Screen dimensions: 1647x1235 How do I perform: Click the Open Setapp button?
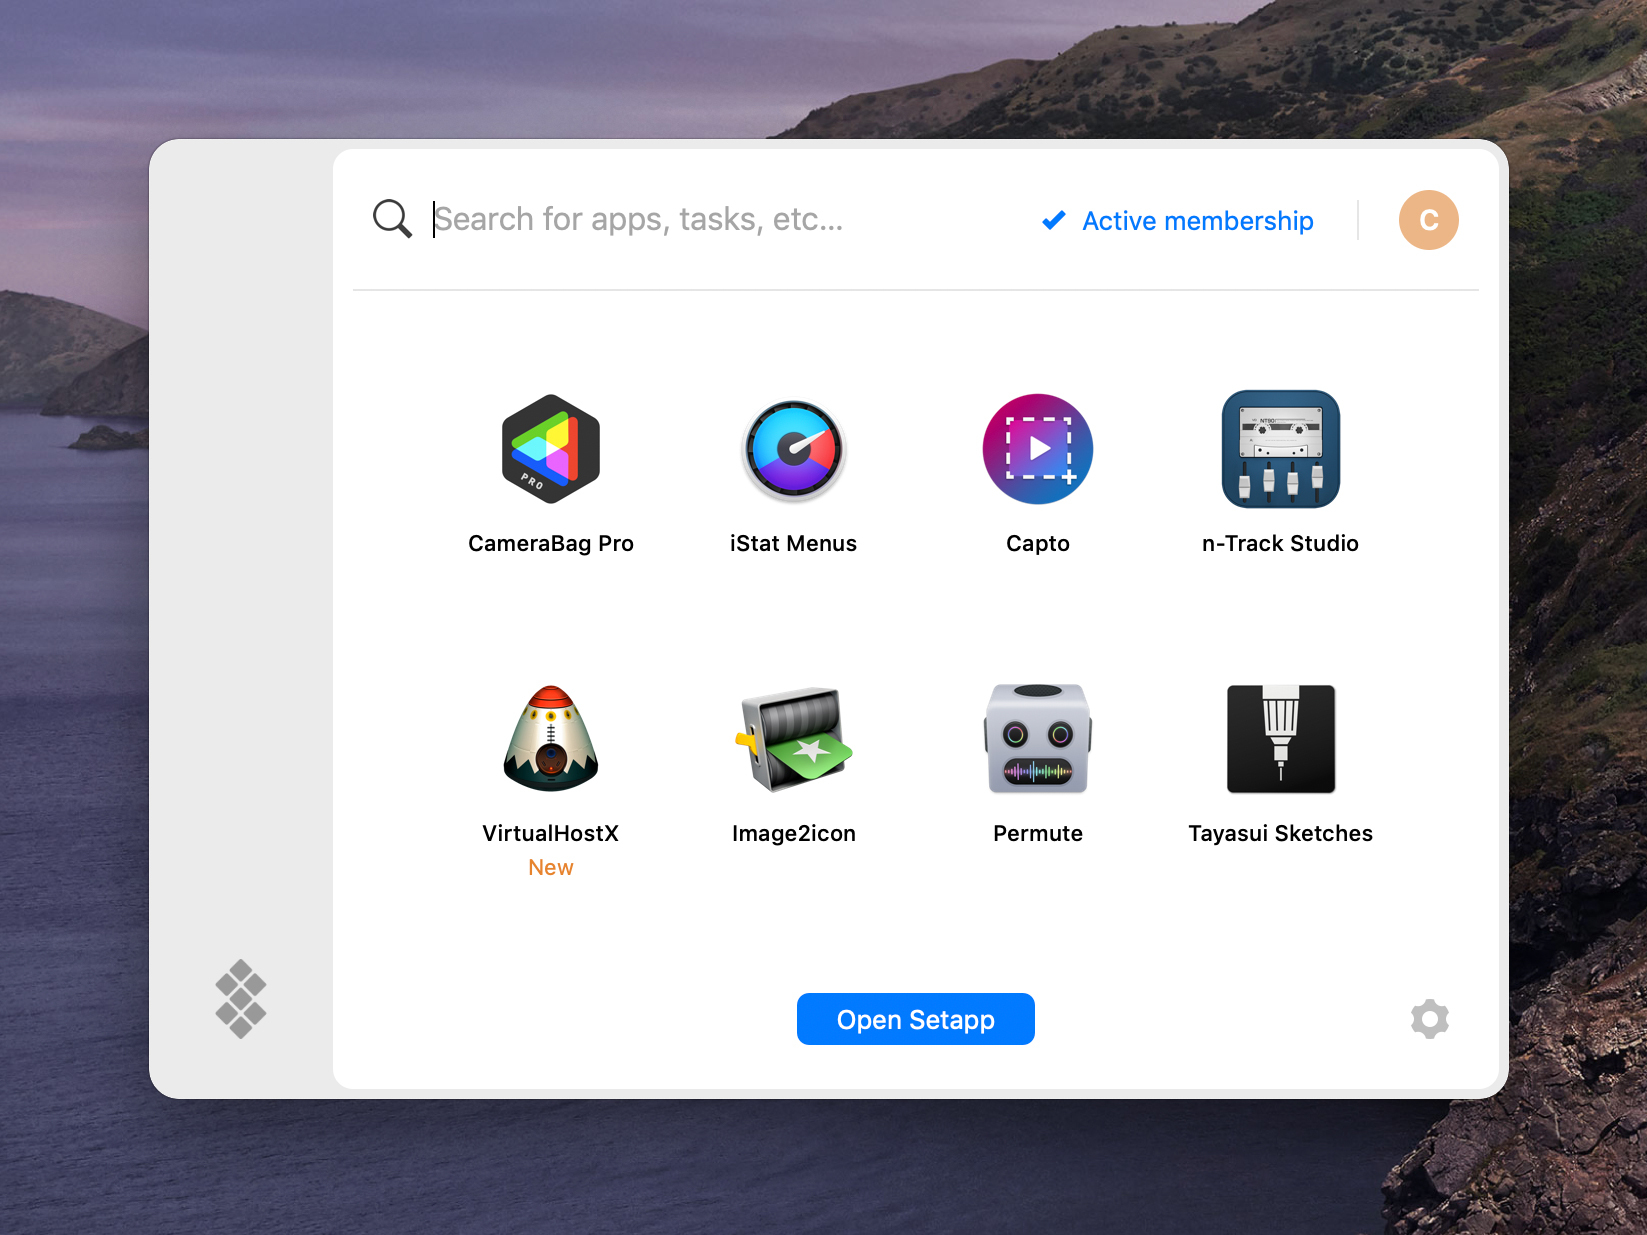[916, 1019]
